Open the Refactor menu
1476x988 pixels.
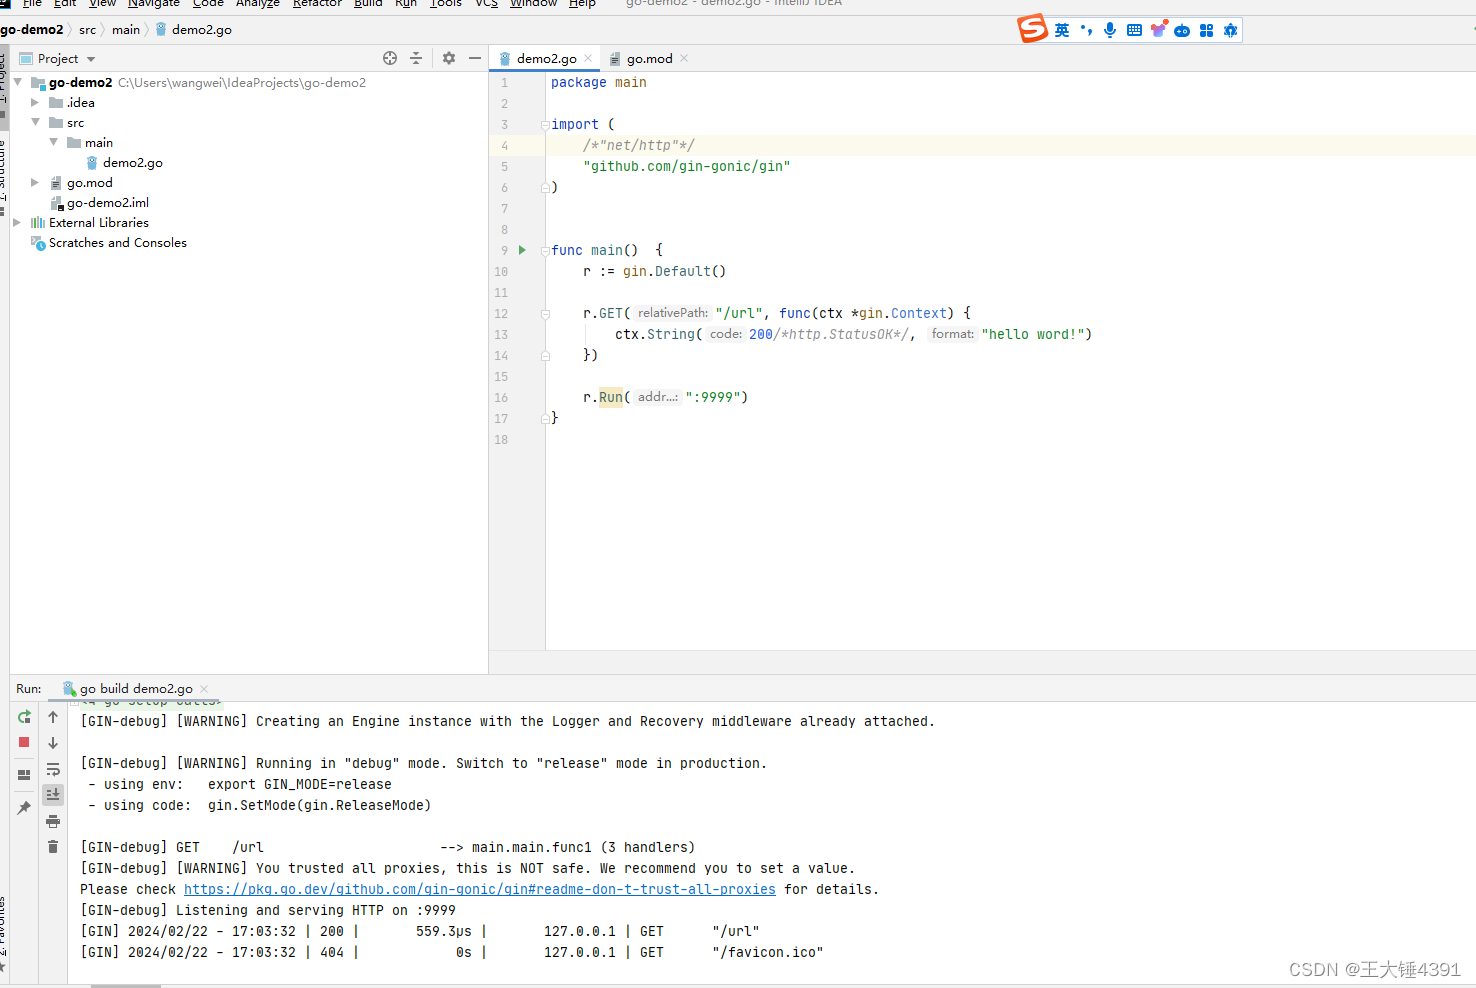tap(317, 4)
